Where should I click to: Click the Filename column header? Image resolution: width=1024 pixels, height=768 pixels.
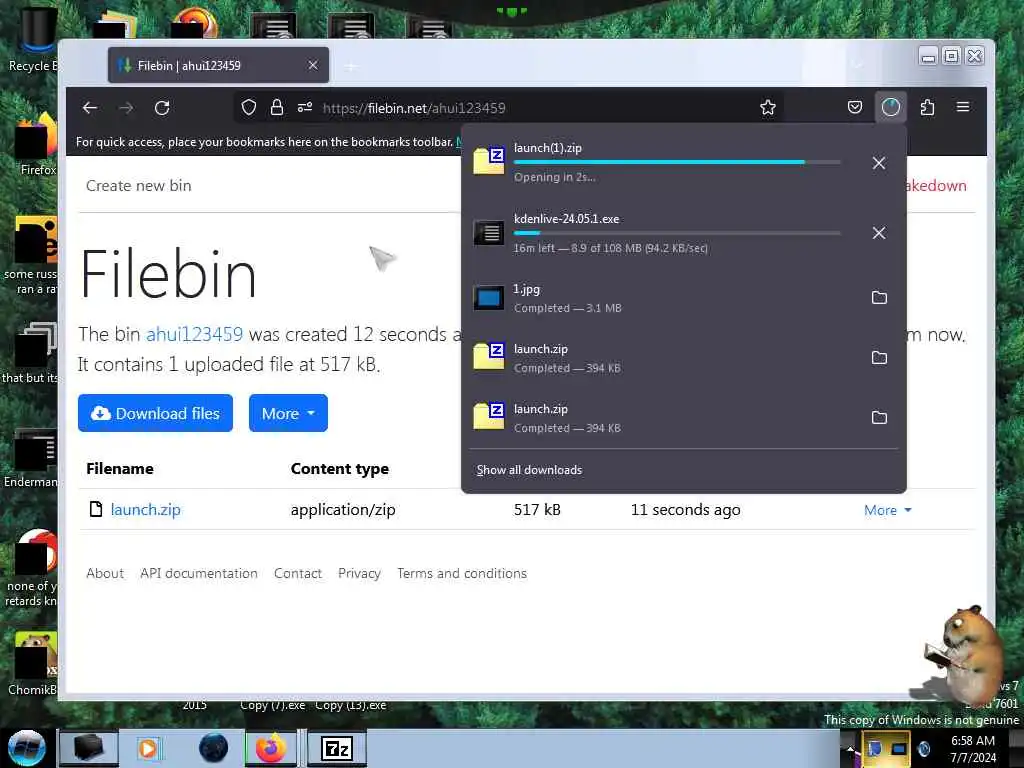coord(120,469)
